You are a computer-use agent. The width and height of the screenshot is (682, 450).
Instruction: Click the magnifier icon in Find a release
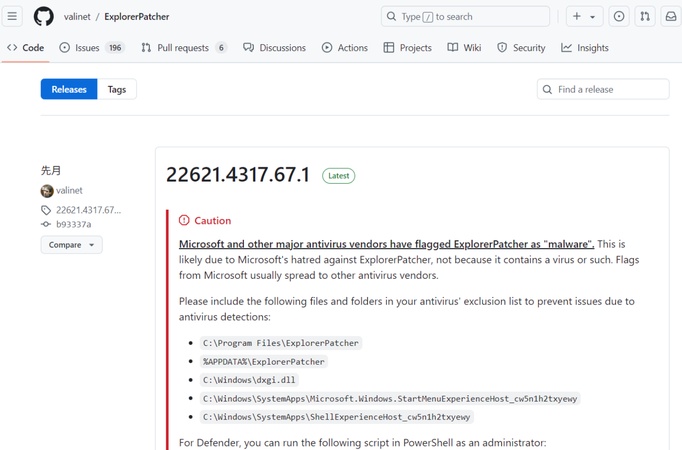coord(548,90)
